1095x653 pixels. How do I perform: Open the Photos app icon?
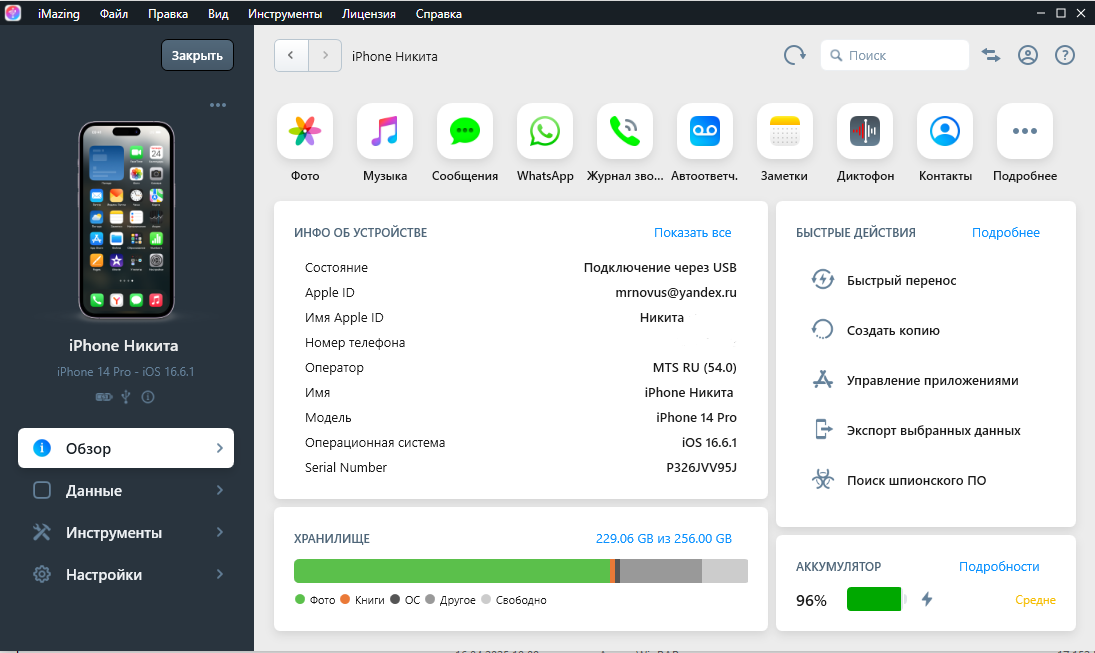pyautogui.click(x=304, y=131)
